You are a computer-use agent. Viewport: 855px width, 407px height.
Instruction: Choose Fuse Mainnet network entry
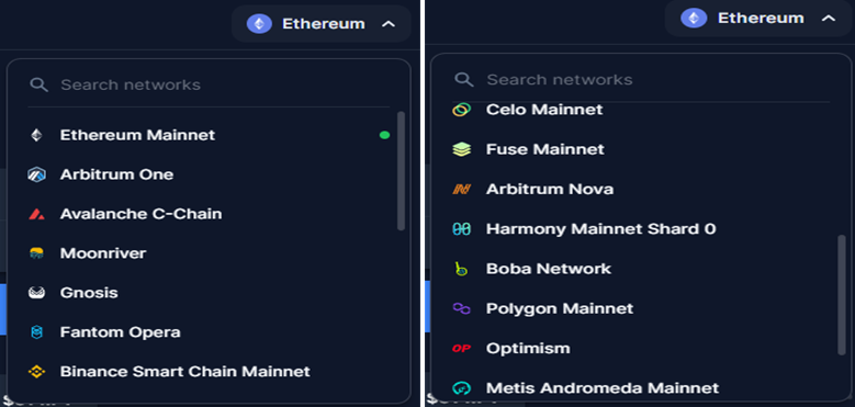tap(545, 149)
